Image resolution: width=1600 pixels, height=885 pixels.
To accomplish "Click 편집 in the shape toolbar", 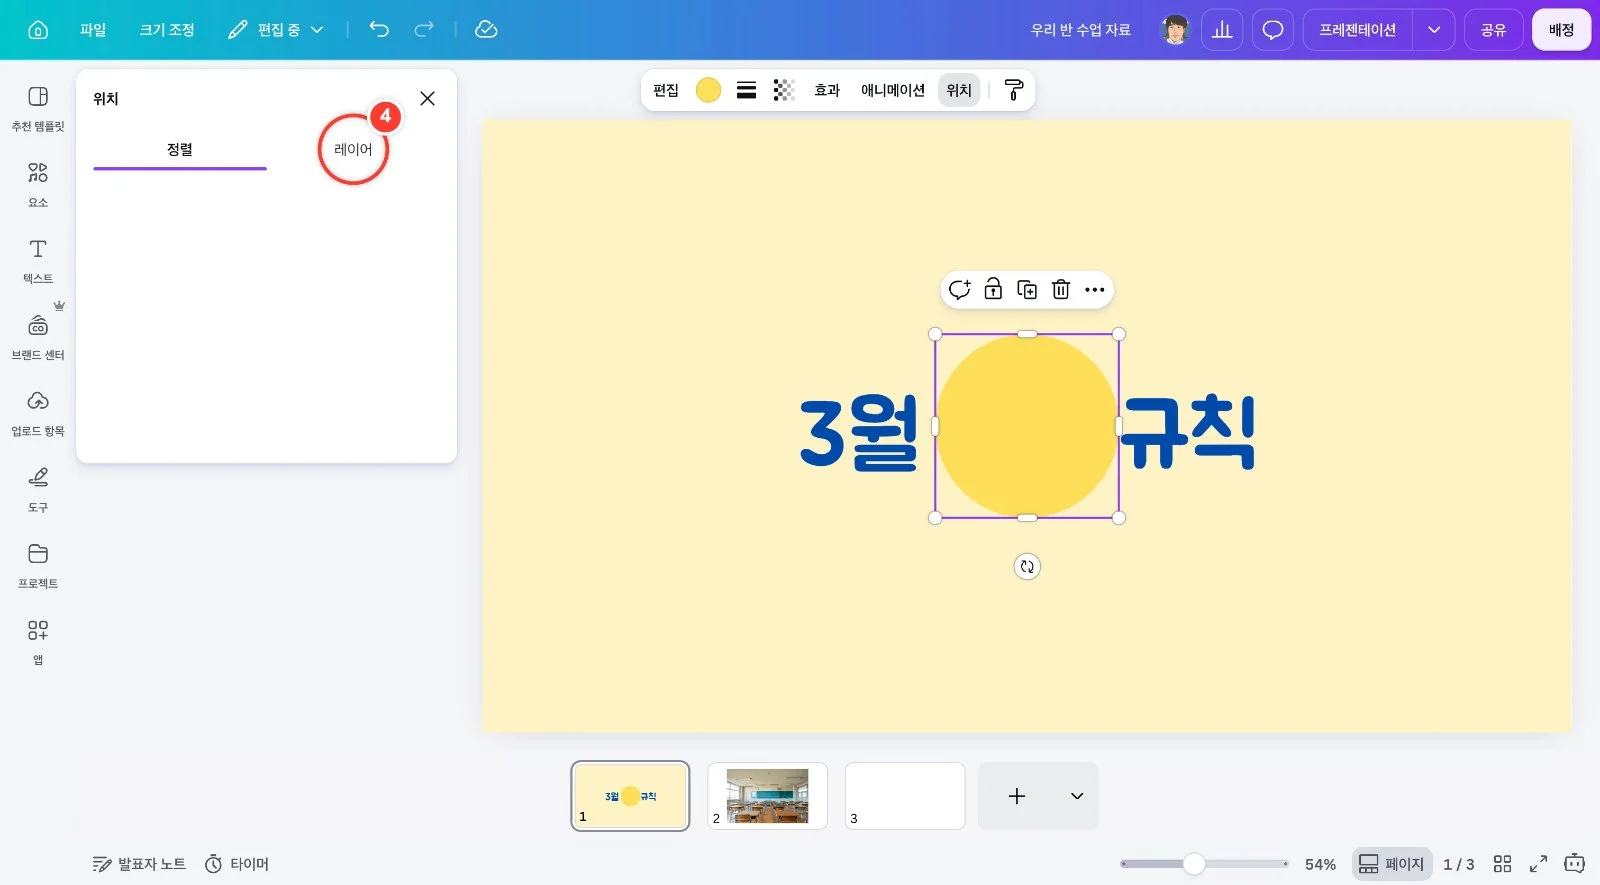I will 666,90.
